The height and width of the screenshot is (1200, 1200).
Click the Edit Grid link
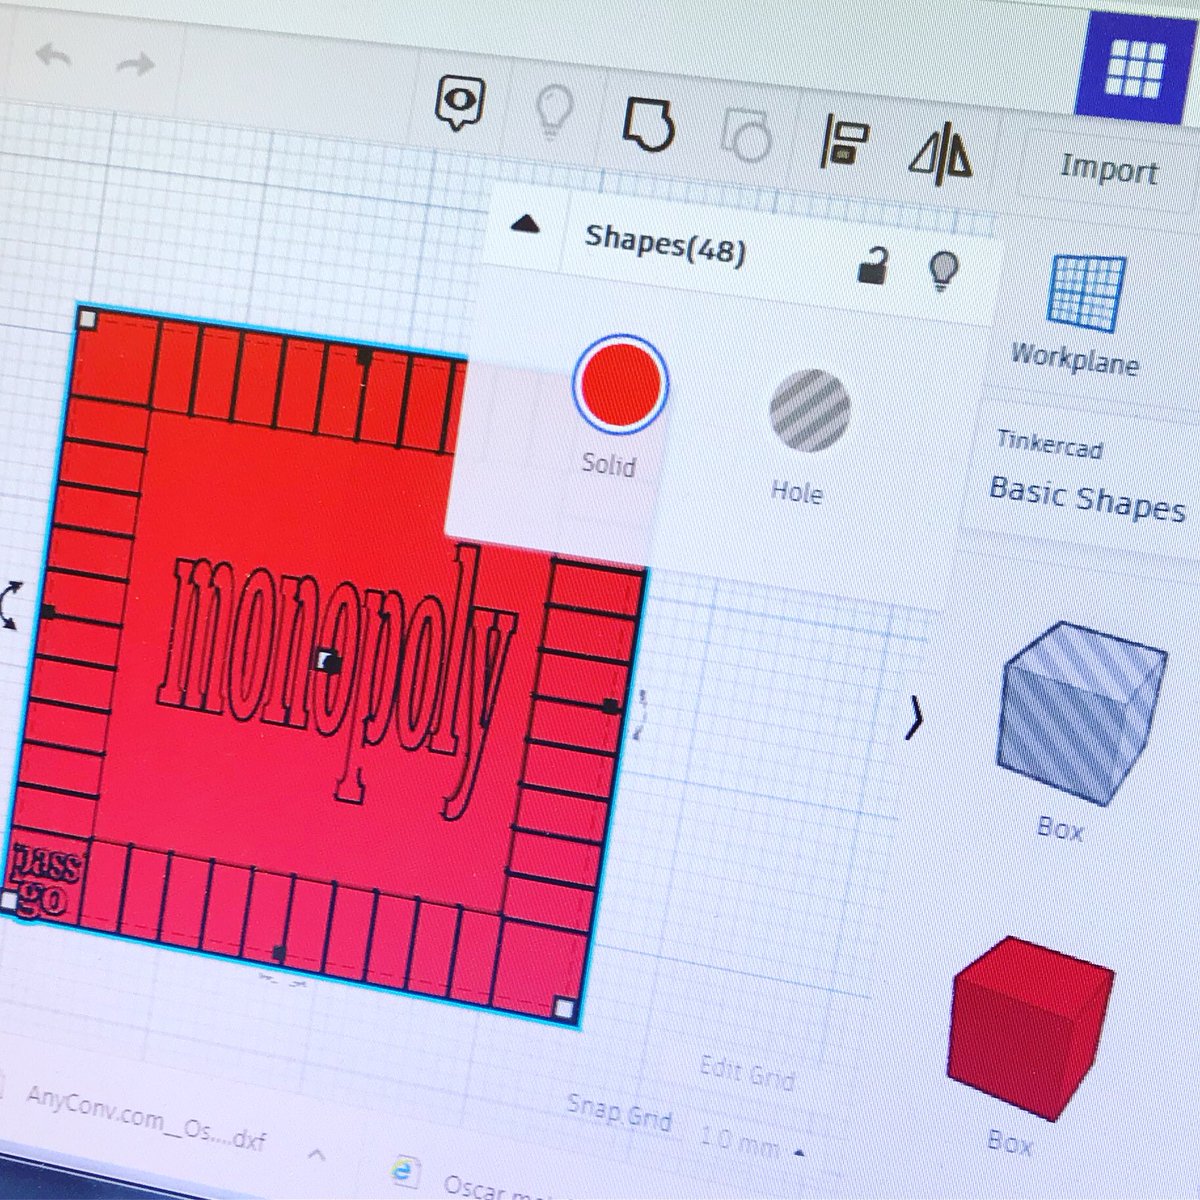point(746,1073)
